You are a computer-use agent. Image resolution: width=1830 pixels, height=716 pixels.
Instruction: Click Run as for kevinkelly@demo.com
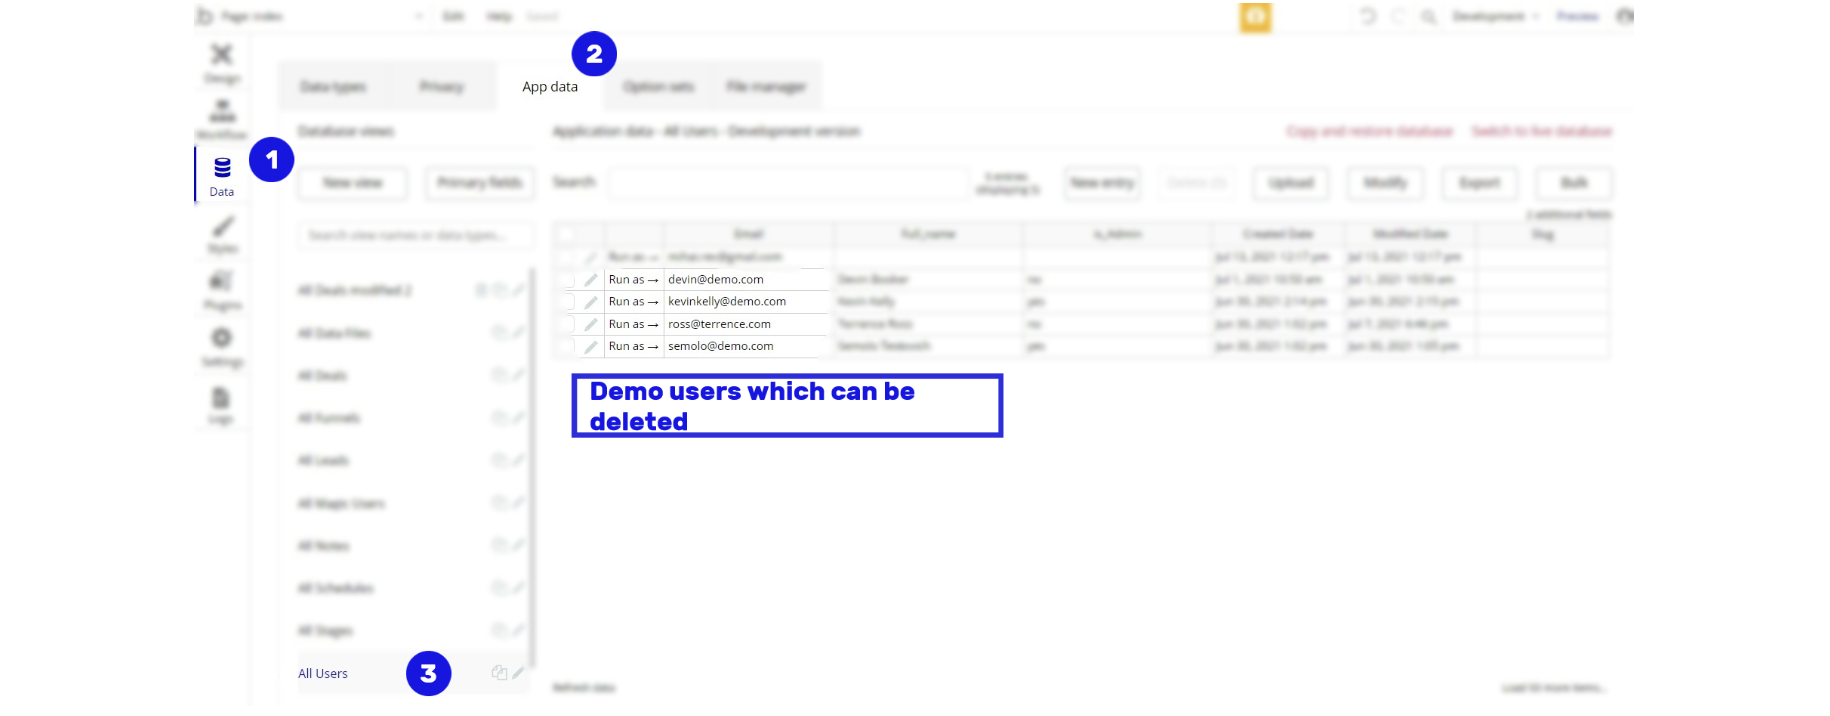coord(633,302)
